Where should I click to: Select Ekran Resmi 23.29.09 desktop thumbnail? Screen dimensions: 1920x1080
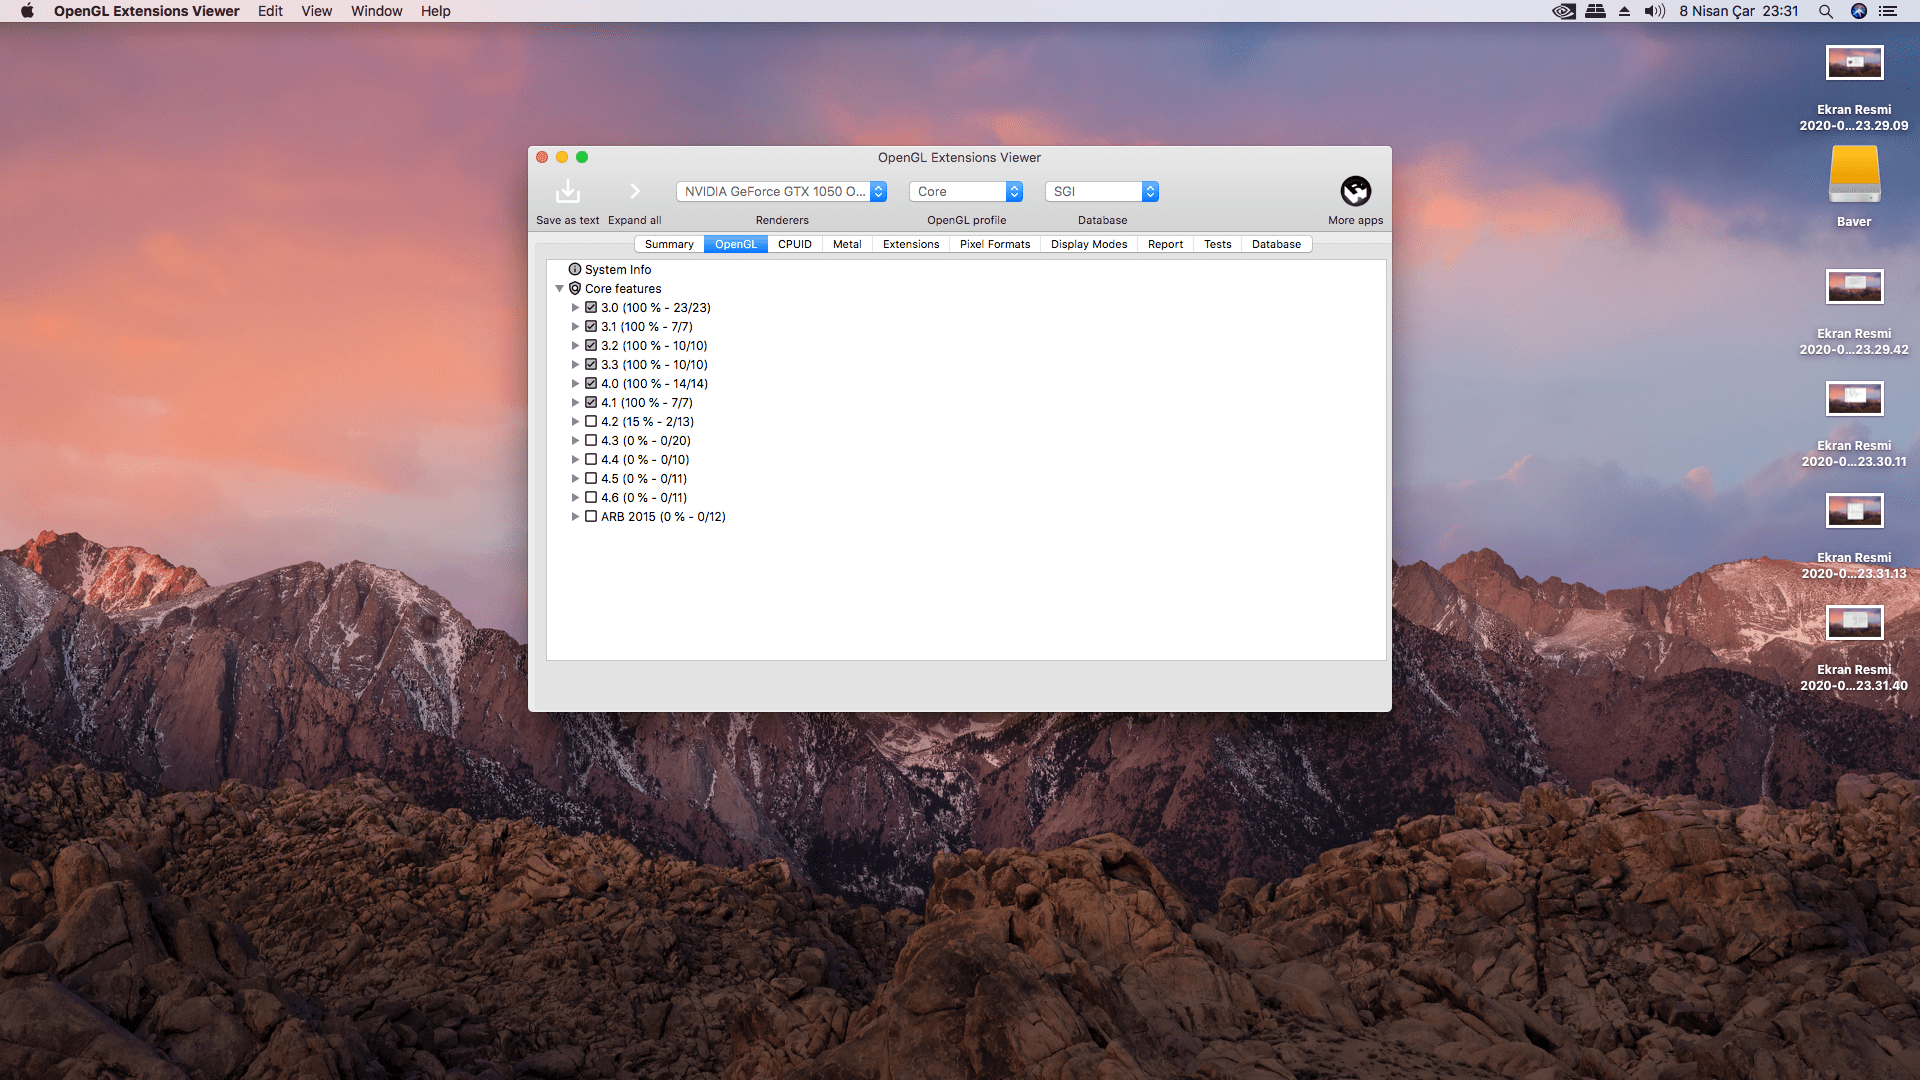coord(1854,64)
